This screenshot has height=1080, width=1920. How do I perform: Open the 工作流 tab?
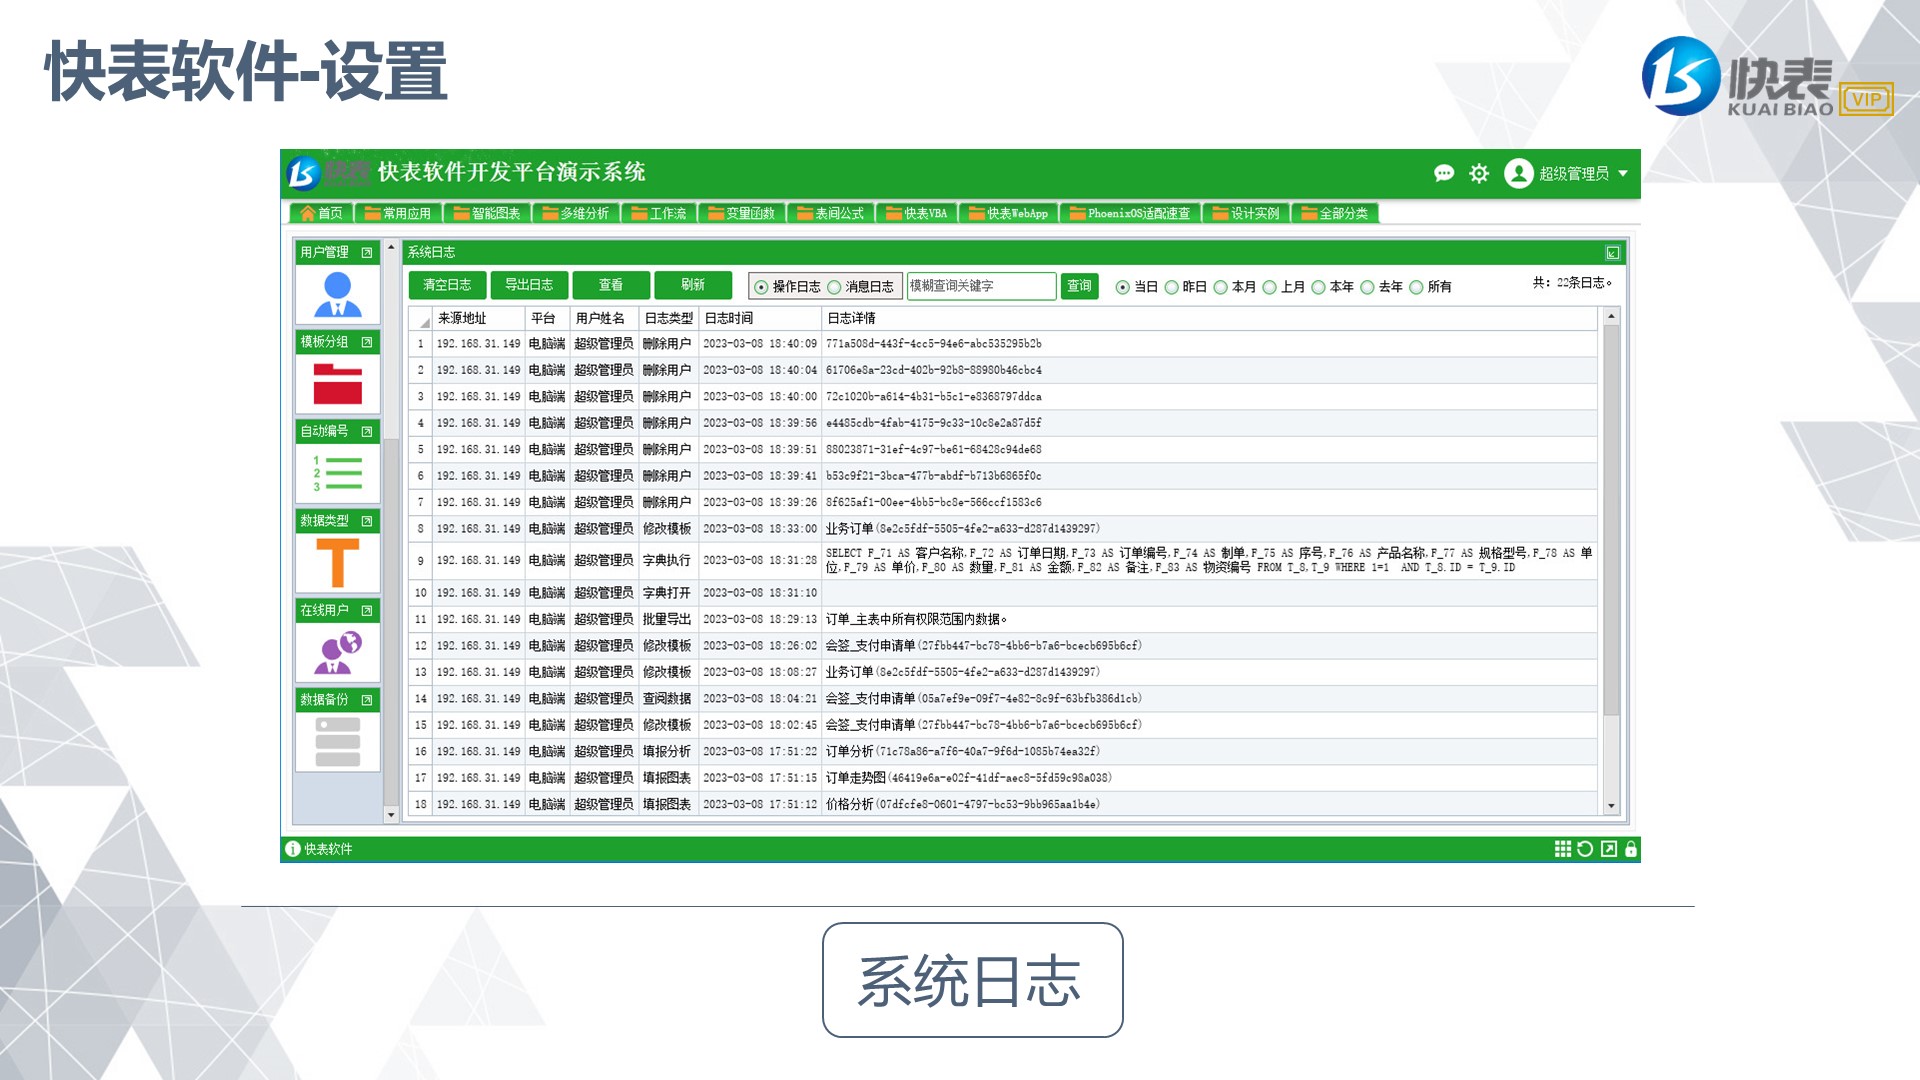coord(659,213)
